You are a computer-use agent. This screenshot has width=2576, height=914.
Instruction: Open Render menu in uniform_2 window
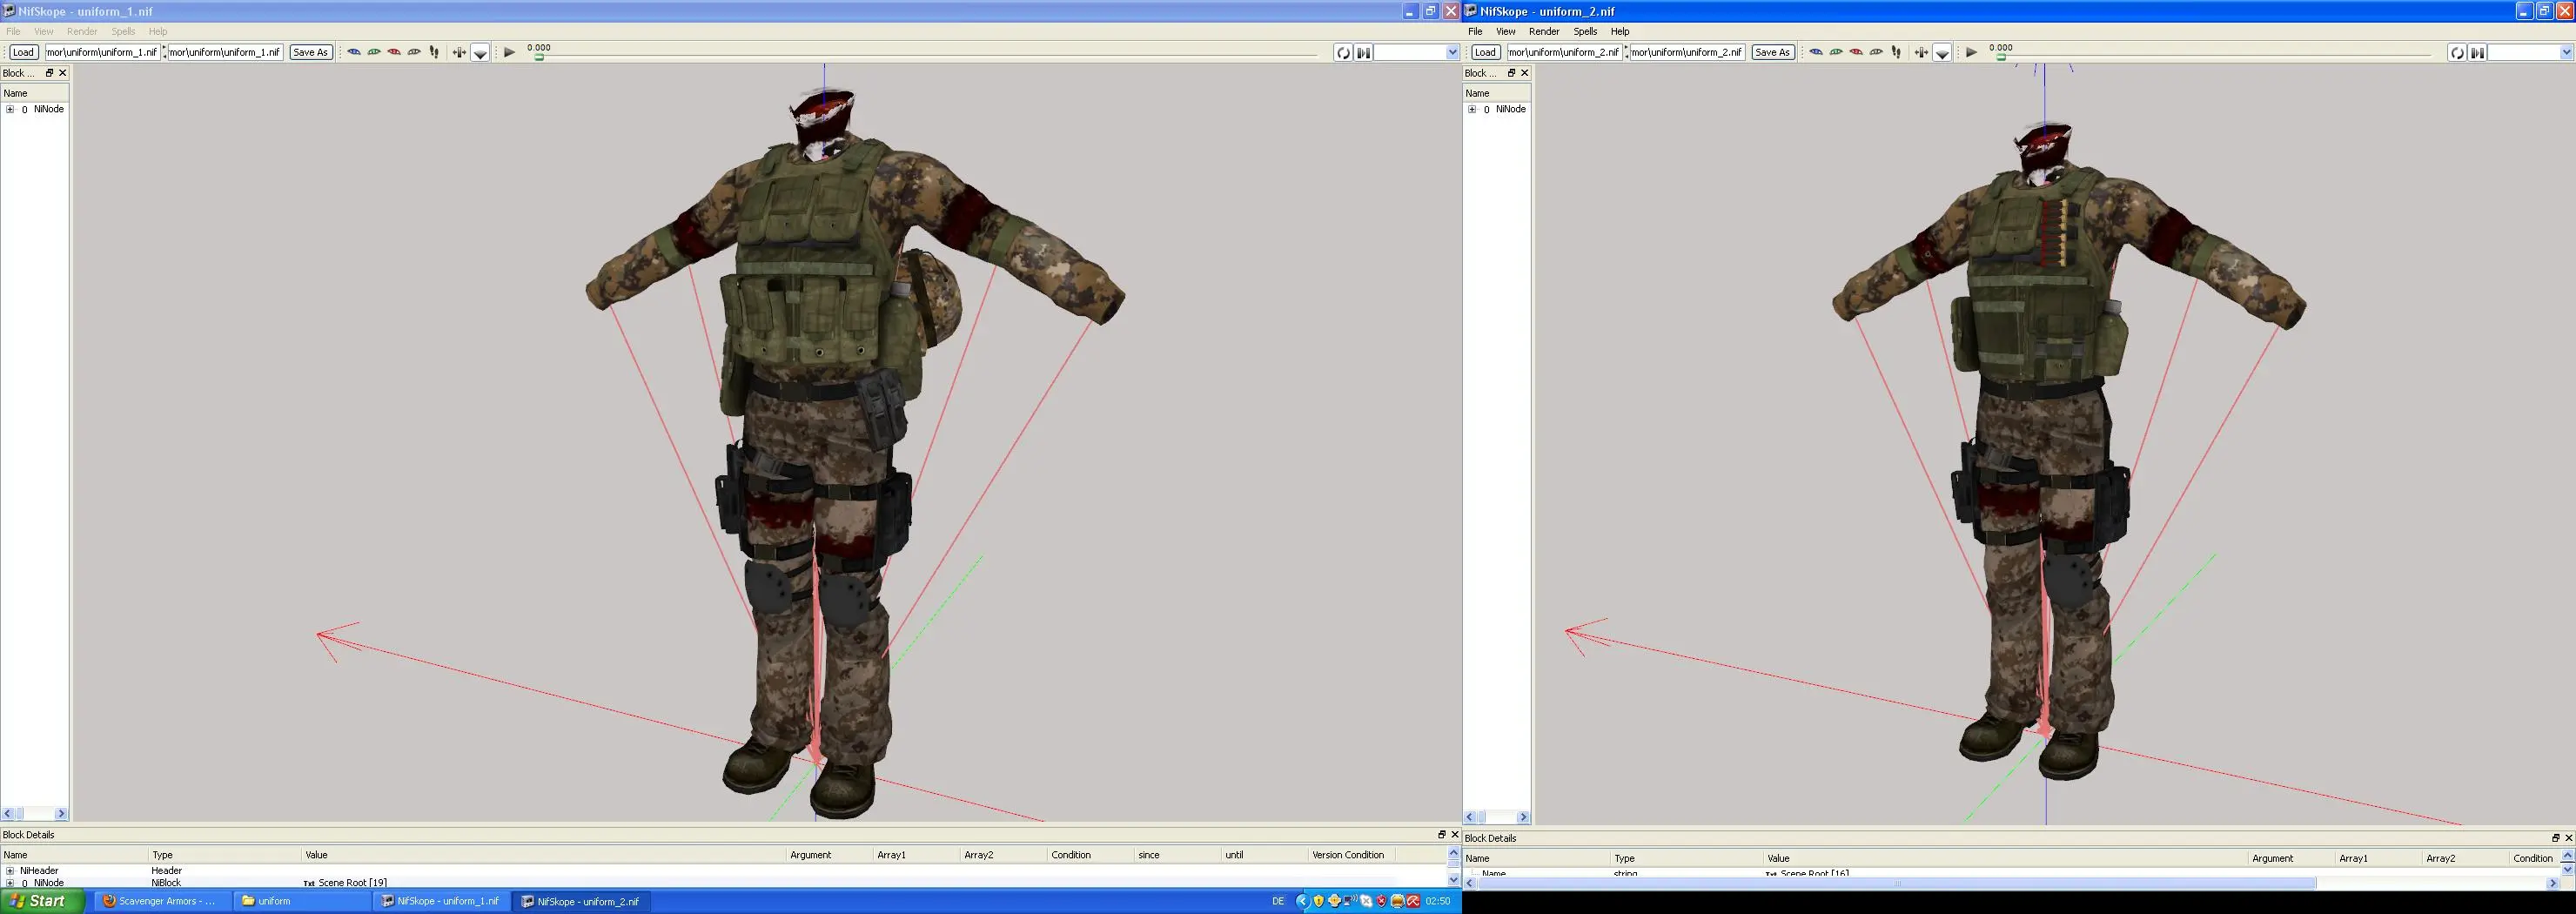1544,31
